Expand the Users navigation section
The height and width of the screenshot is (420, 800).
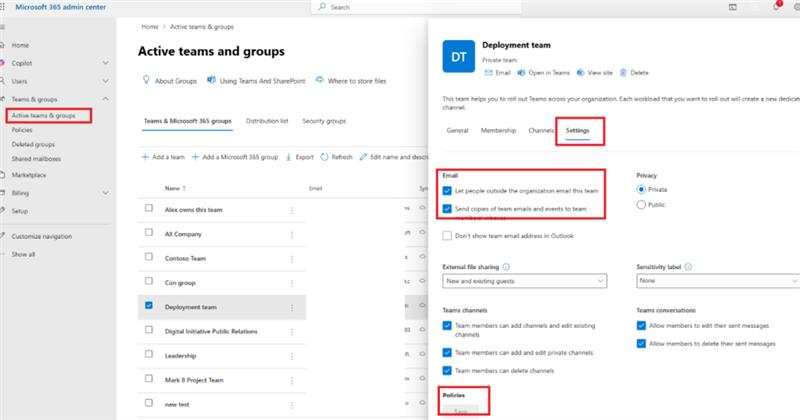[x=106, y=81]
